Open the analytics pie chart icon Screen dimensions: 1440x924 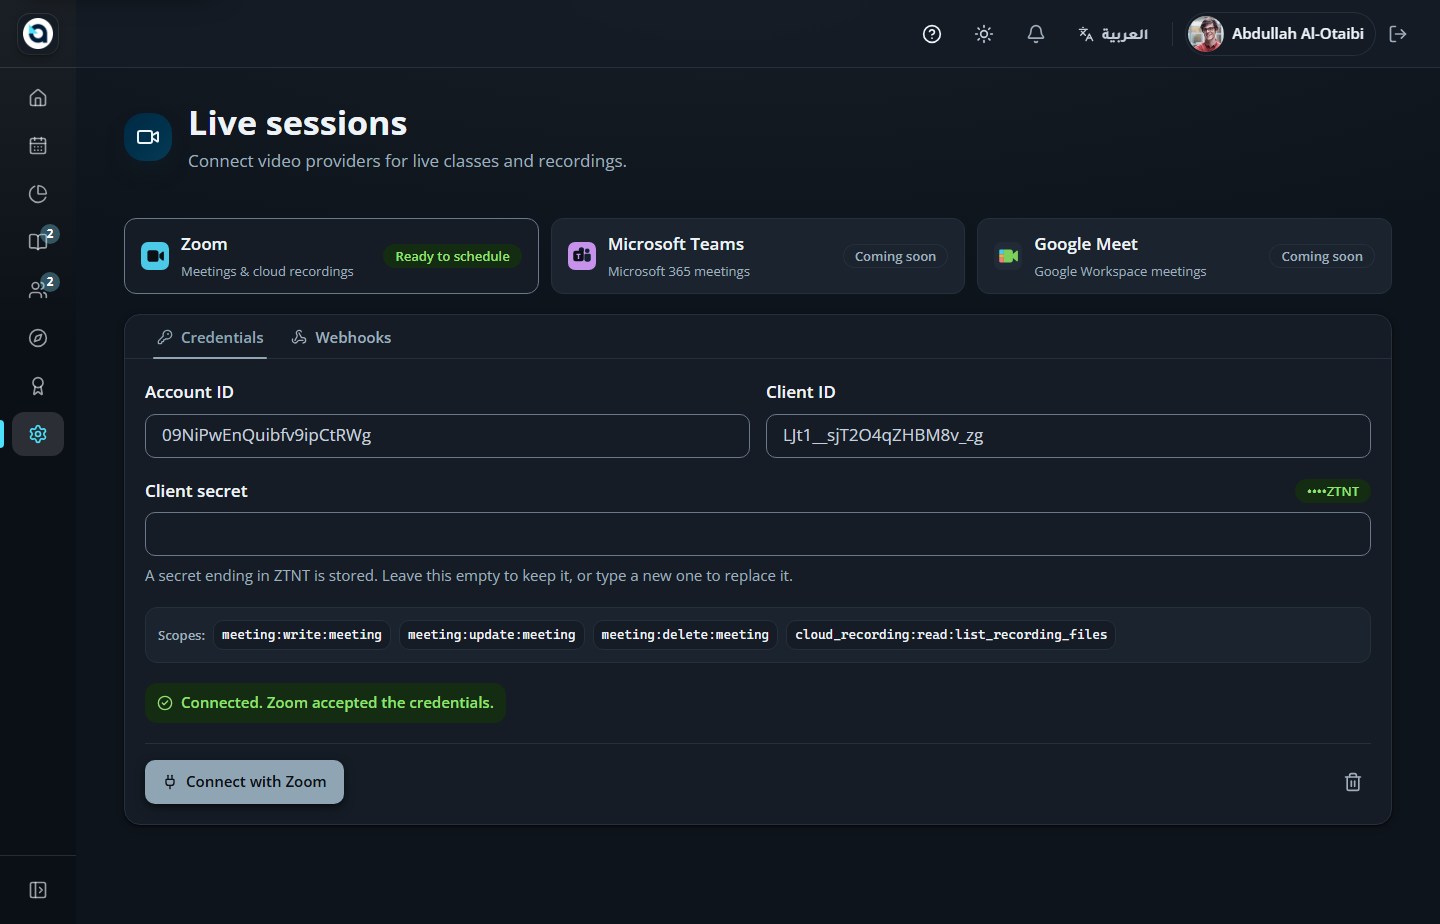coord(38,194)
